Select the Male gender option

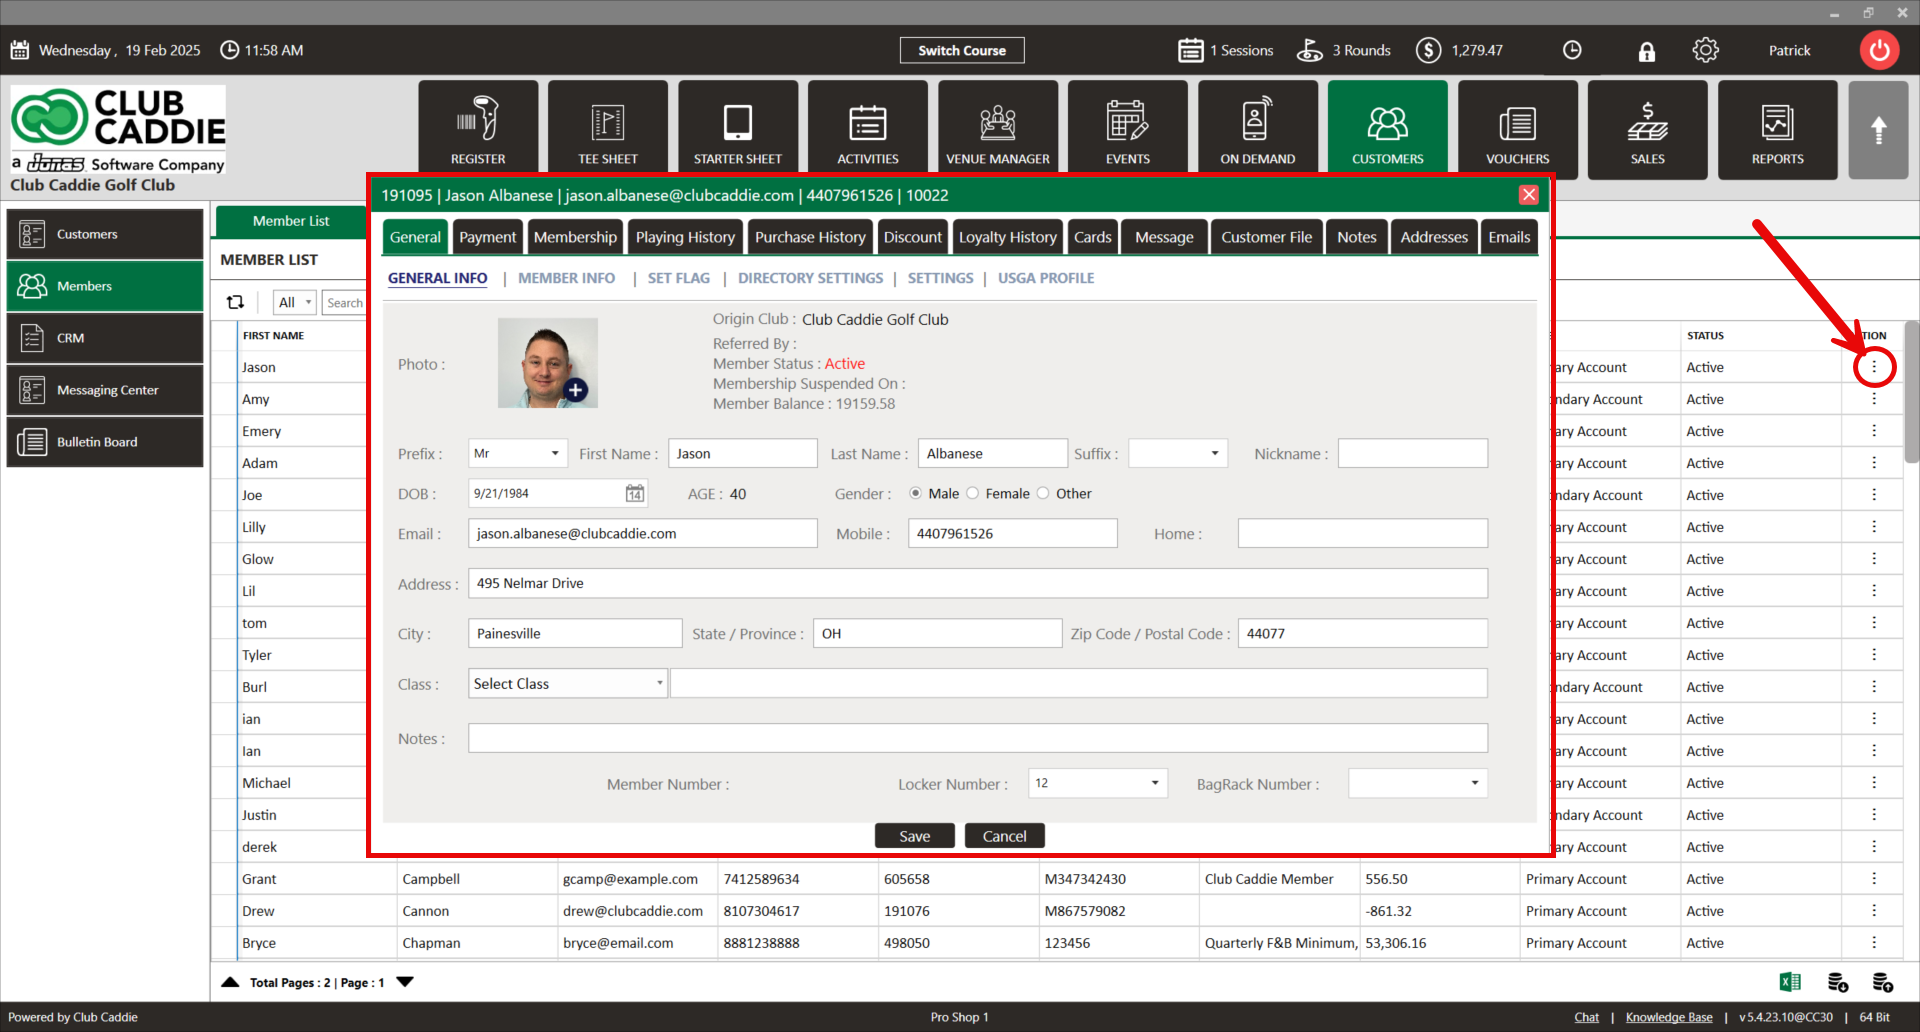point(916,493)
